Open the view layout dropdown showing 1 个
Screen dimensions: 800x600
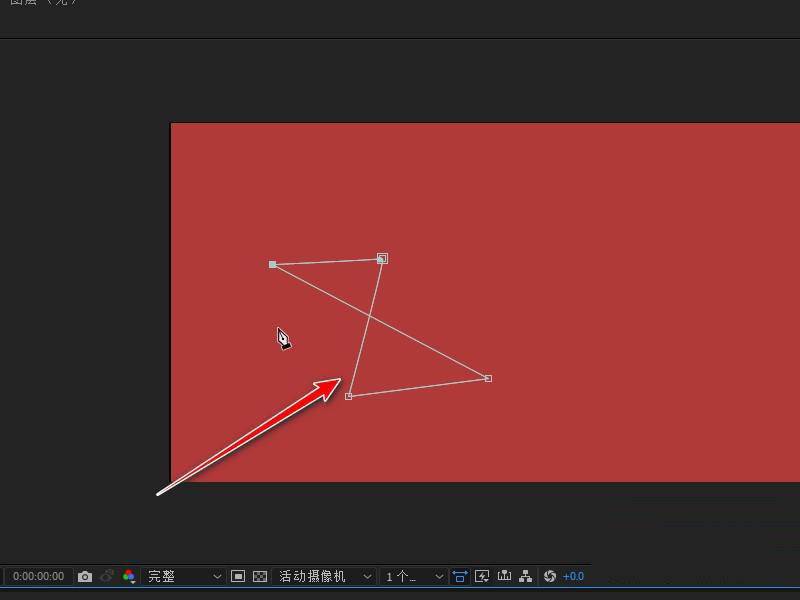point(413,577)
